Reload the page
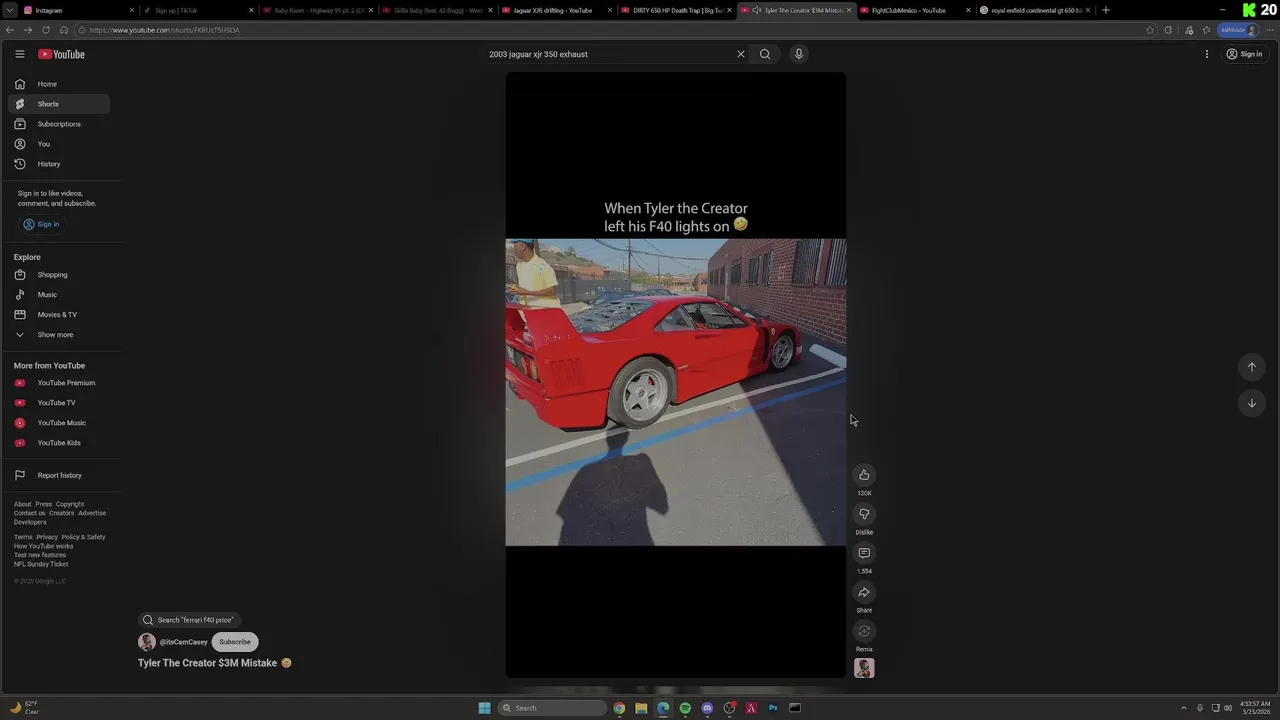This screenshot has height=720, width=1280. pyautogui.click(x=45, y=30)
